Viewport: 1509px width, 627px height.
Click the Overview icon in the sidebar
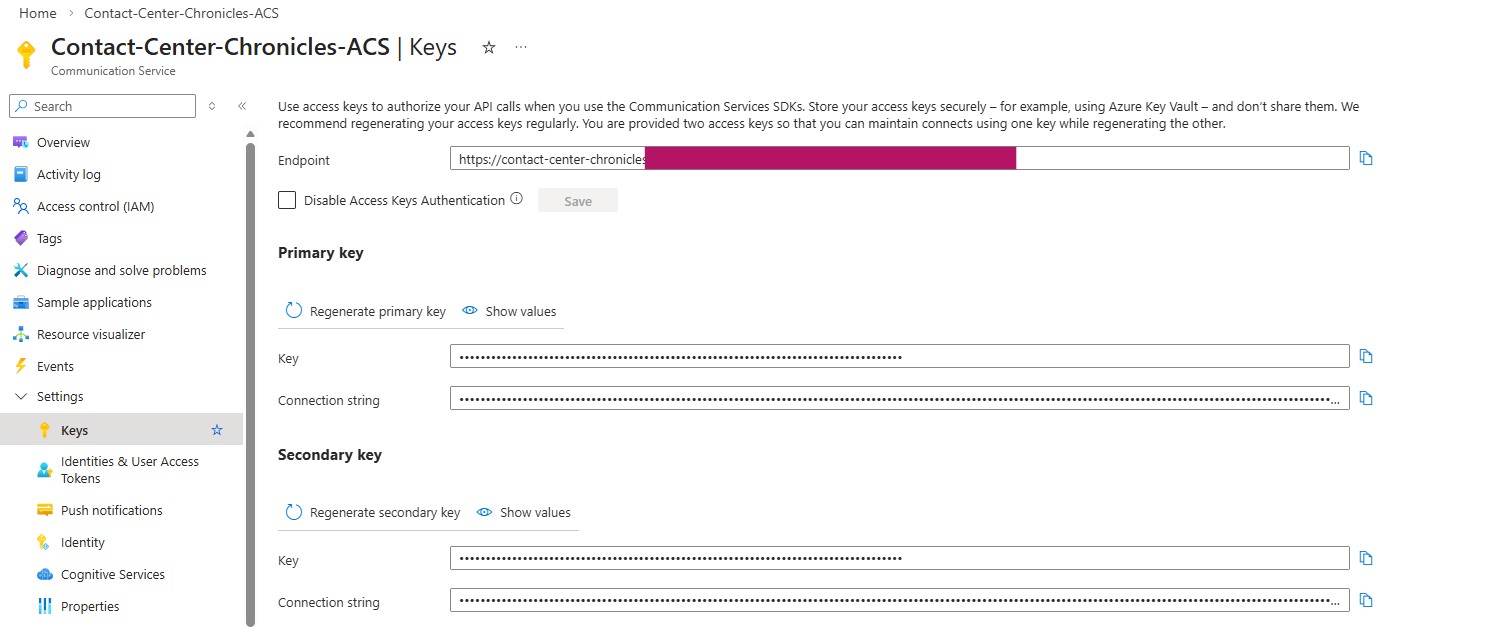[20, 142]
